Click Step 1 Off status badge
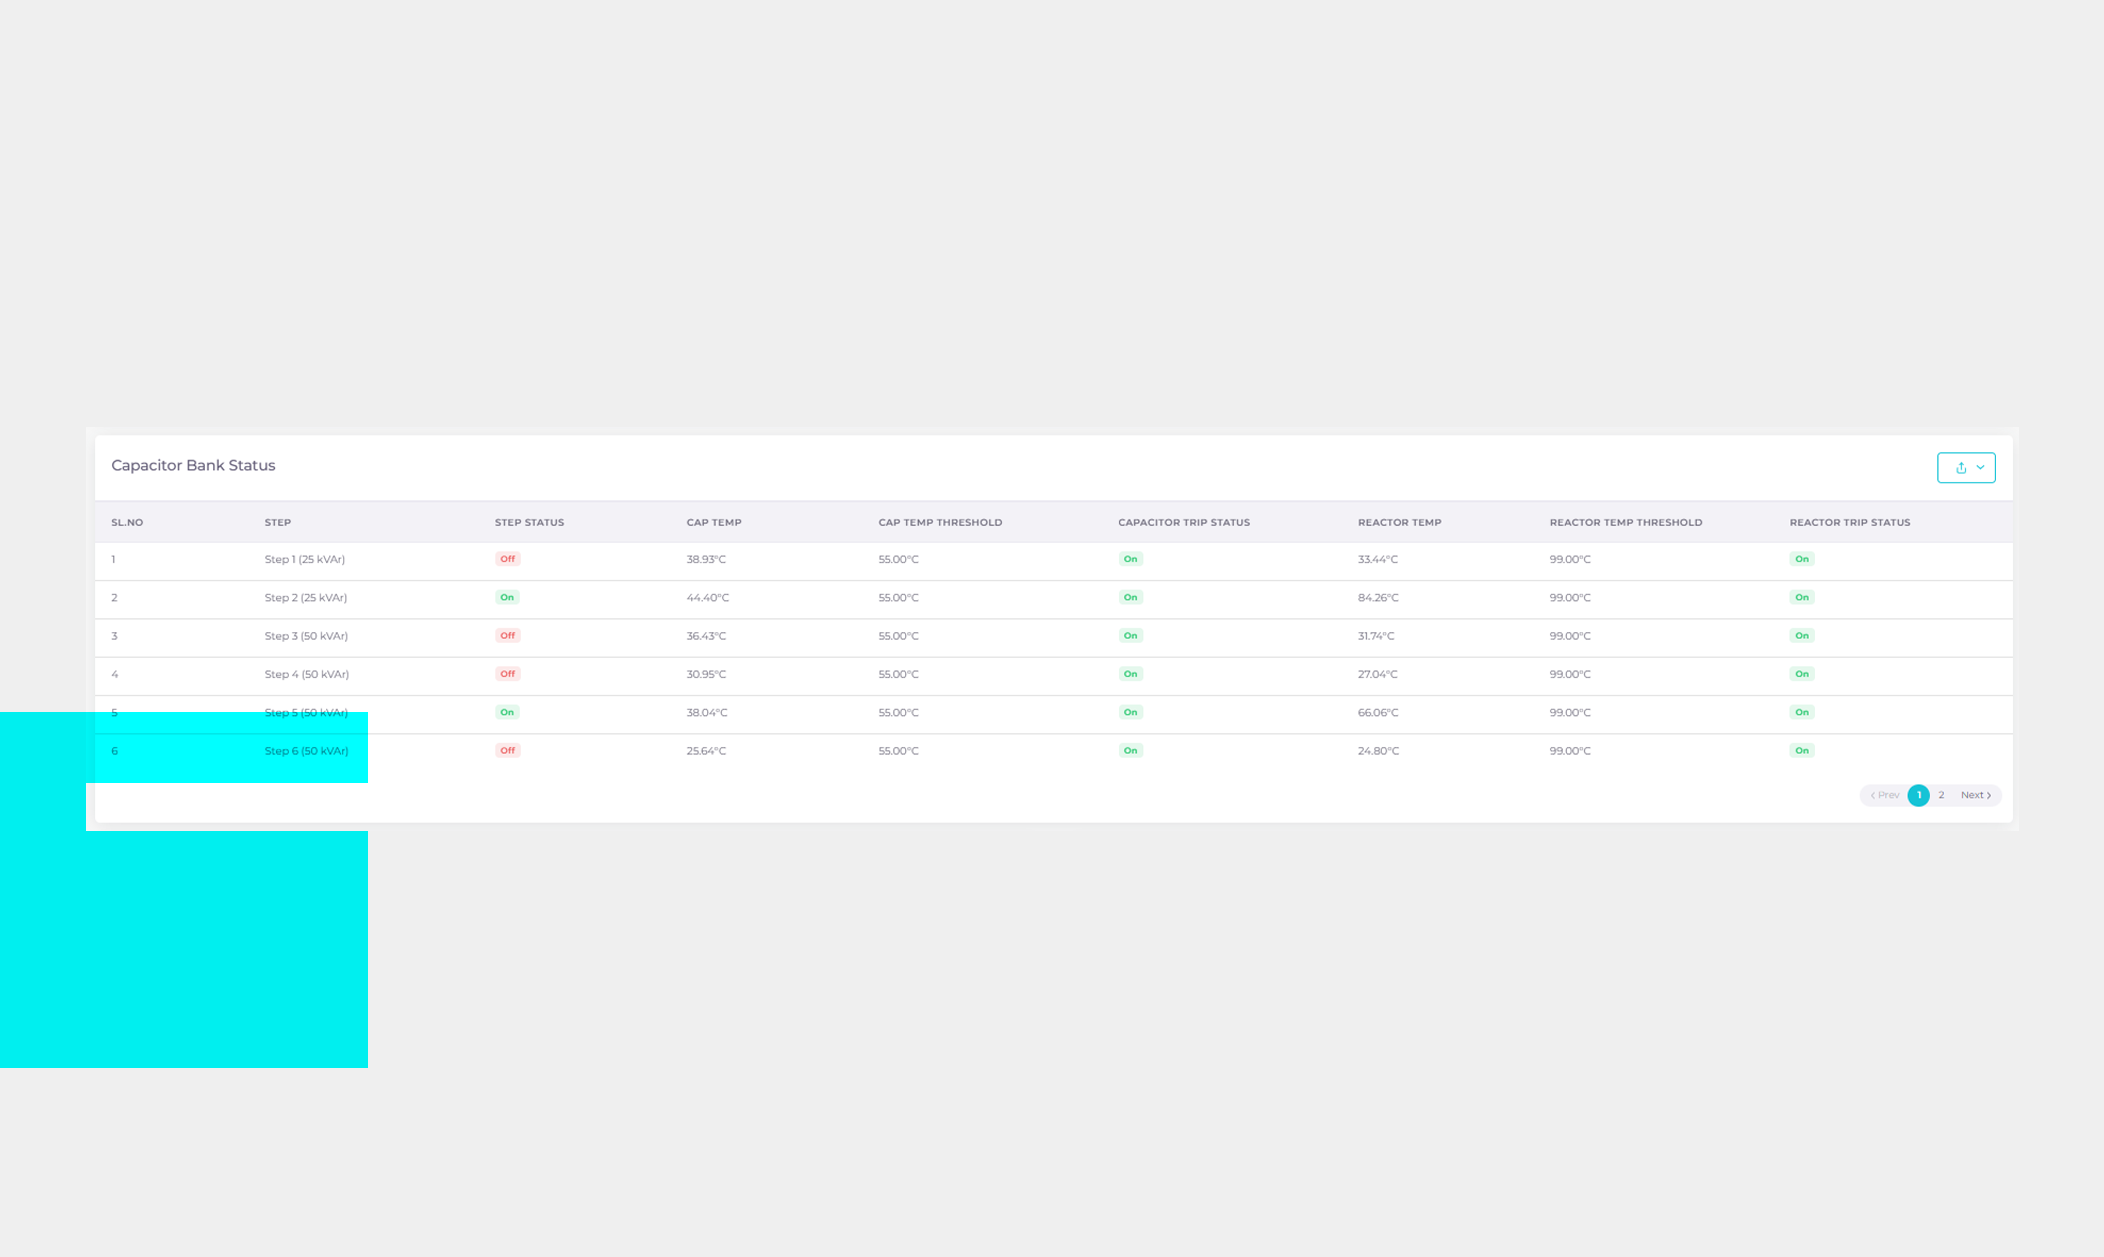This screenshot has width=2104, height=1257. click(507, 559)
